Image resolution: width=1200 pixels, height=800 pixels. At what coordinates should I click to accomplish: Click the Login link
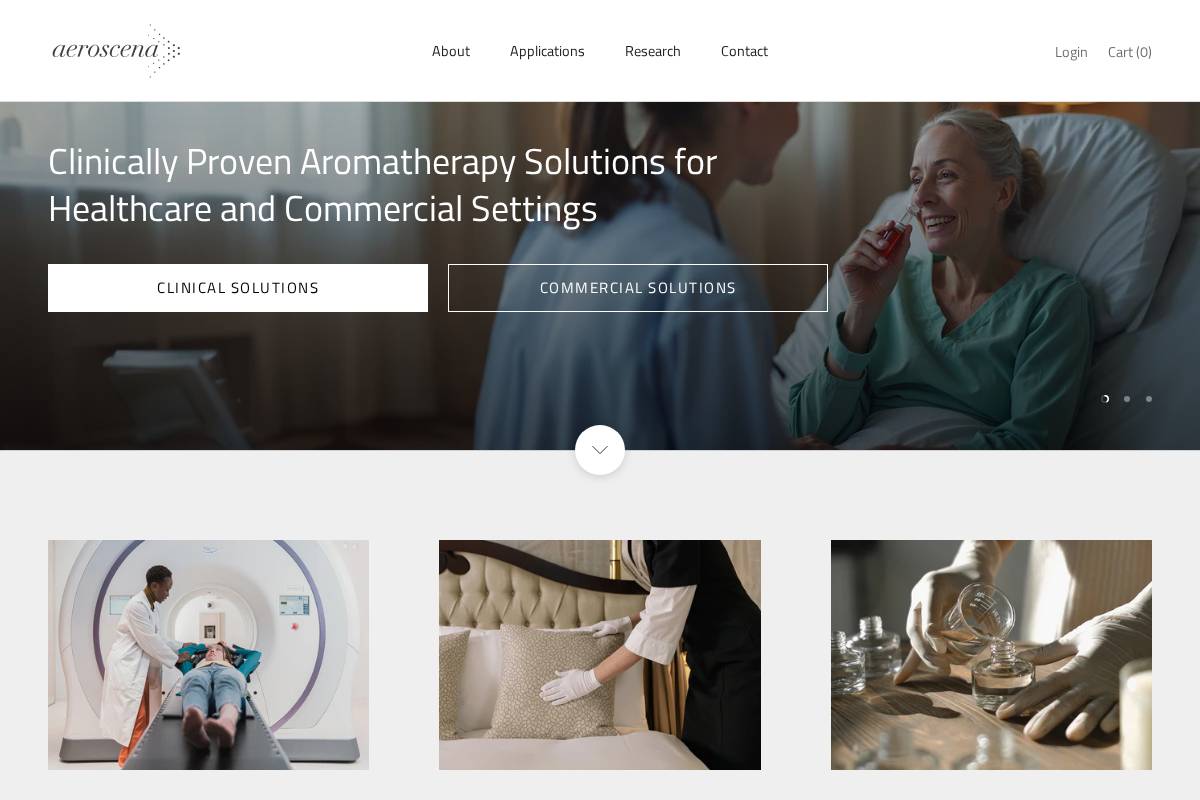1071,52
